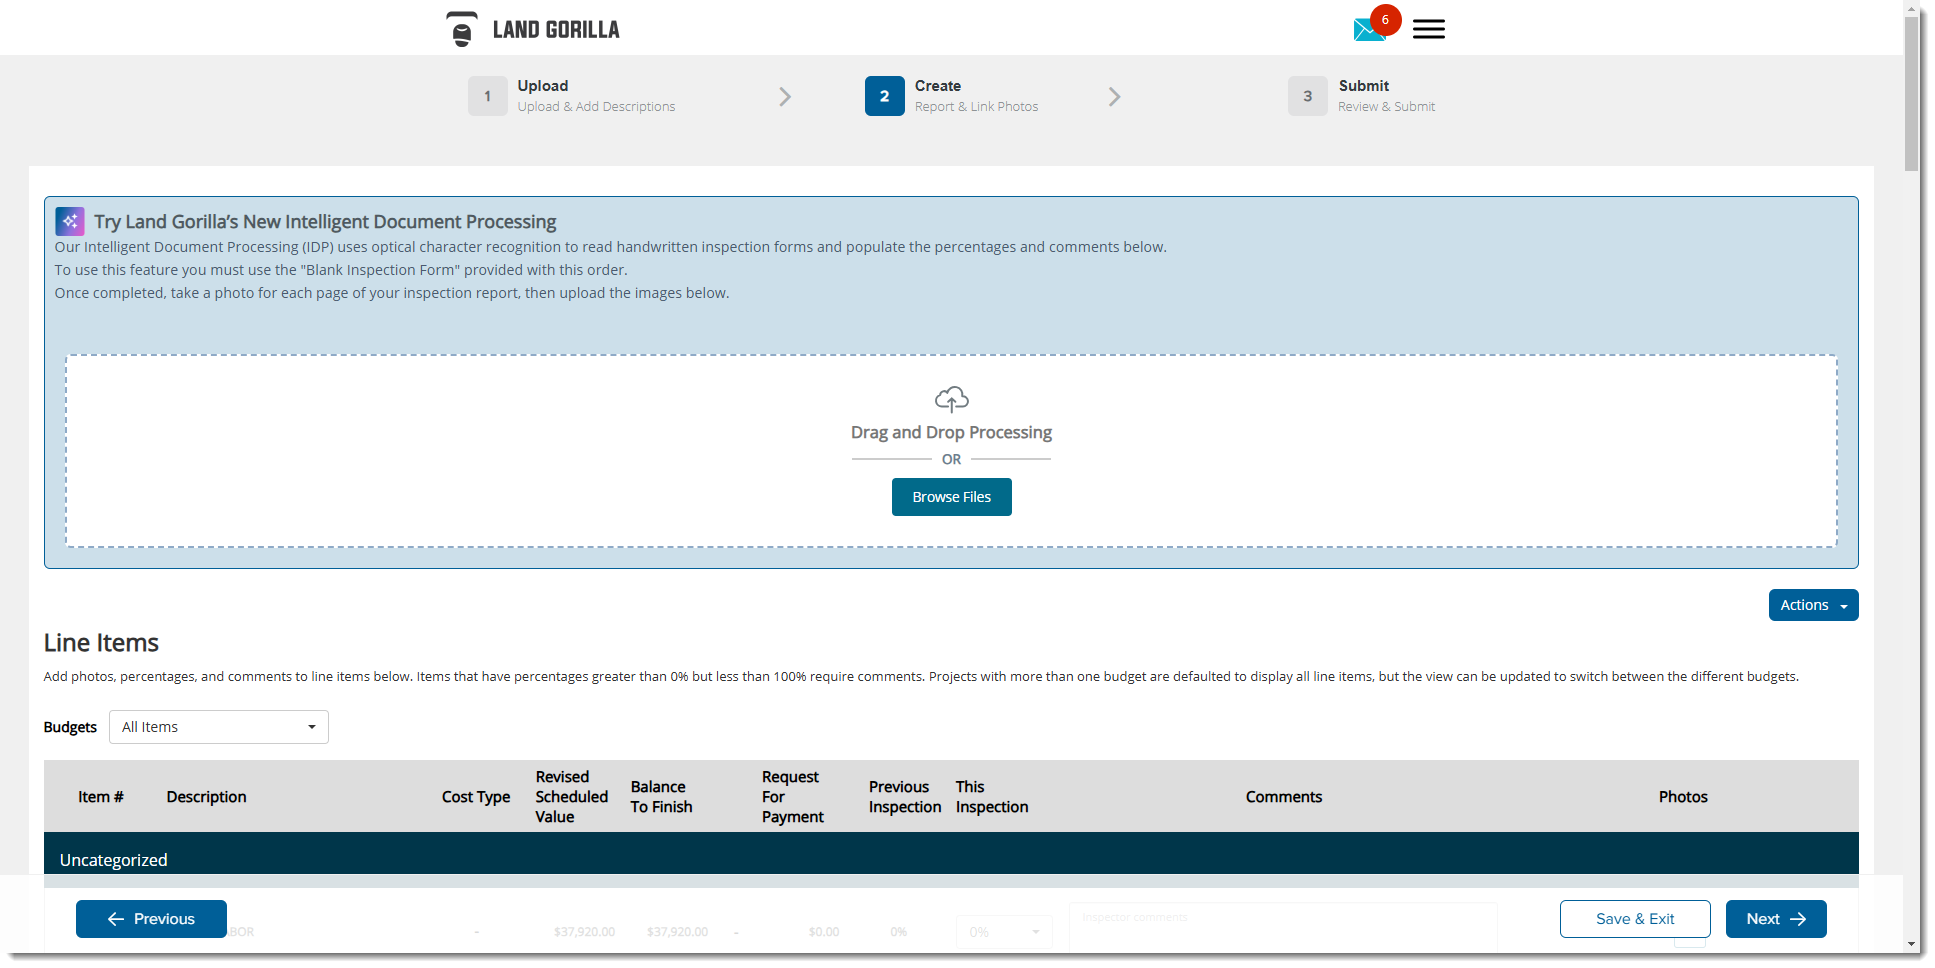Click Browse Files button

[951, 497]
